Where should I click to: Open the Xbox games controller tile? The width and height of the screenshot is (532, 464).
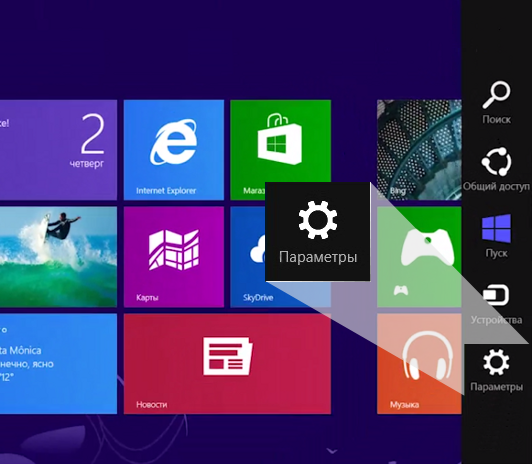pos(419,257)
